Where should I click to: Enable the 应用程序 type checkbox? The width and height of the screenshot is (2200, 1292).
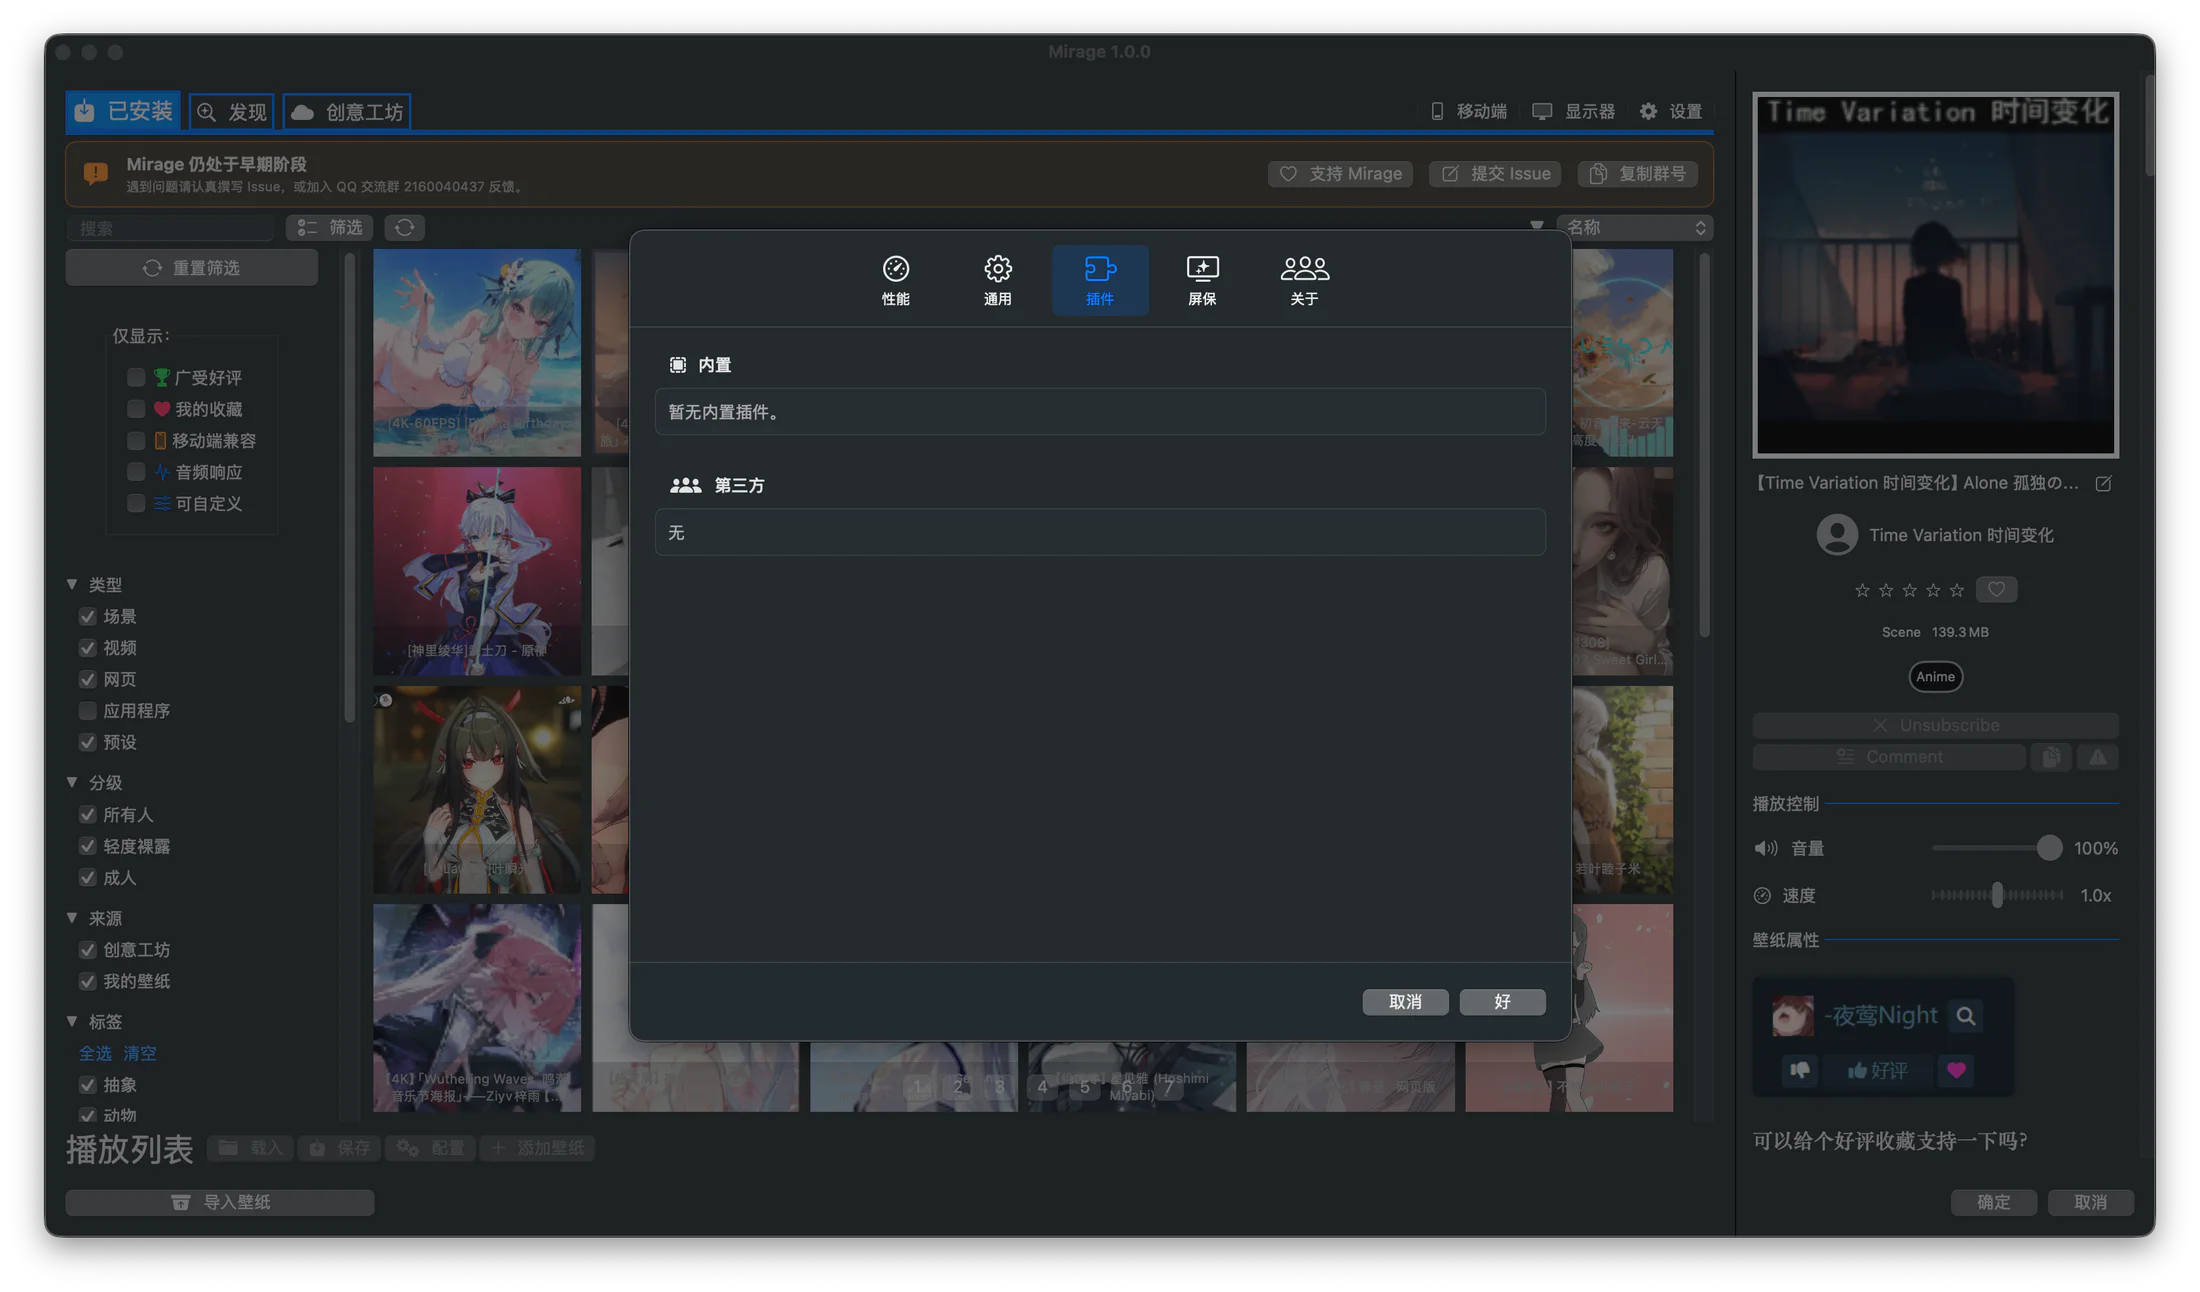88,711
